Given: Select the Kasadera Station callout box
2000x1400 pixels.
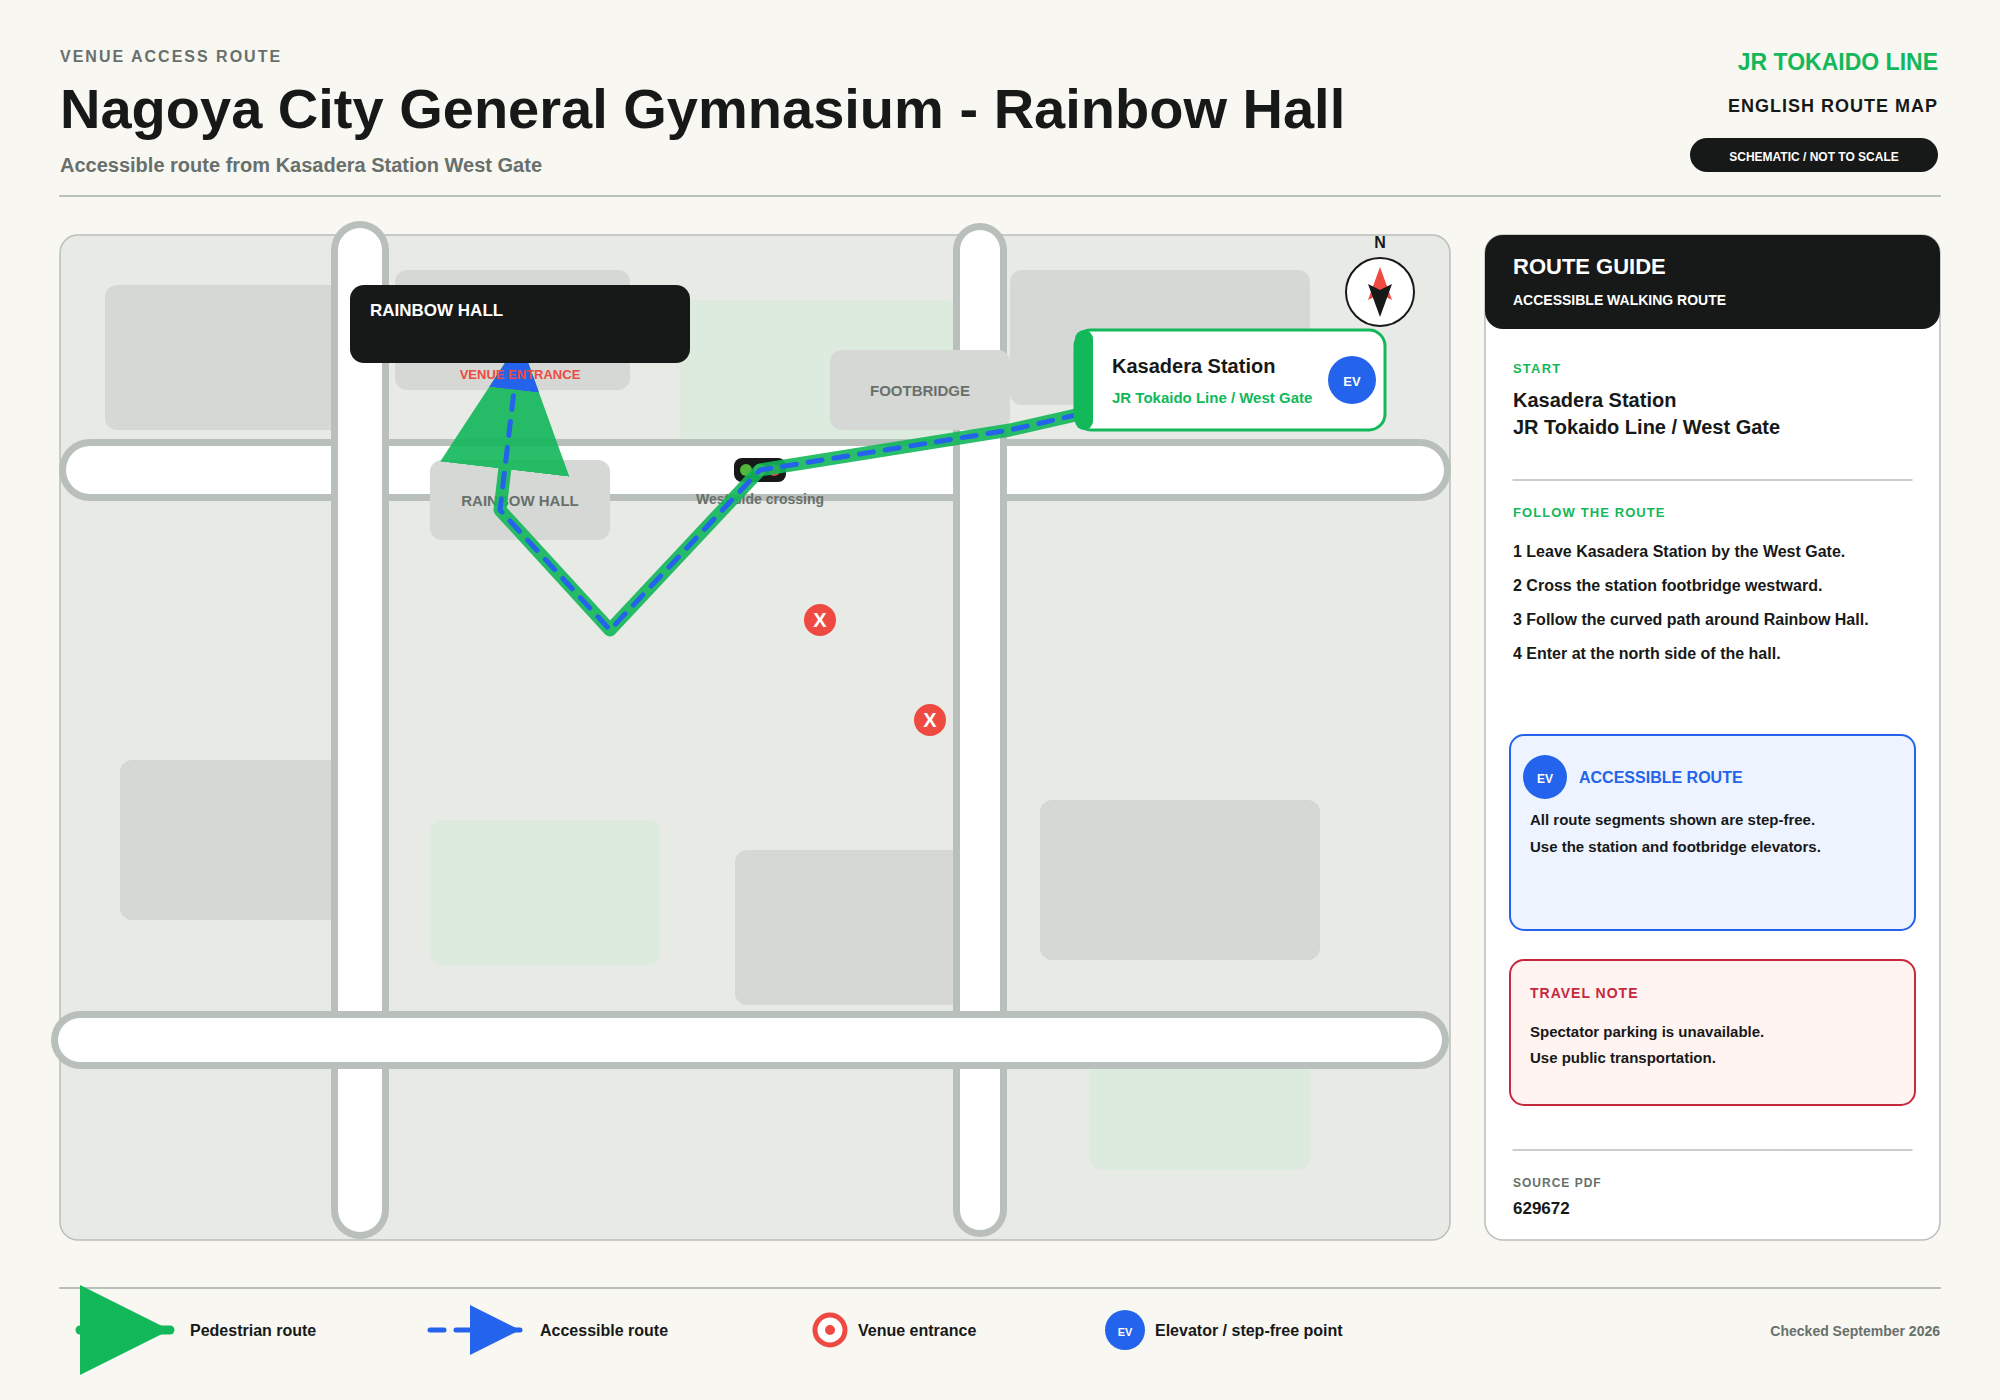Looking at the screenshot, I should pyautogui.click(x=1230, y=380).
